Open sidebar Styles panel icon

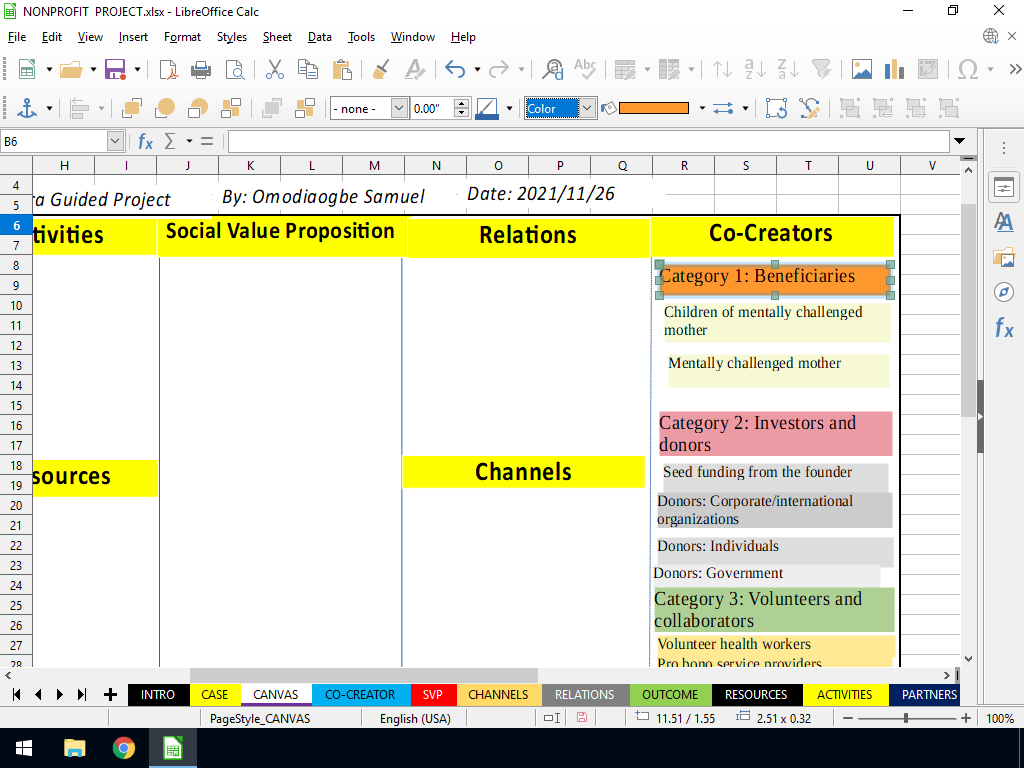1004,223
